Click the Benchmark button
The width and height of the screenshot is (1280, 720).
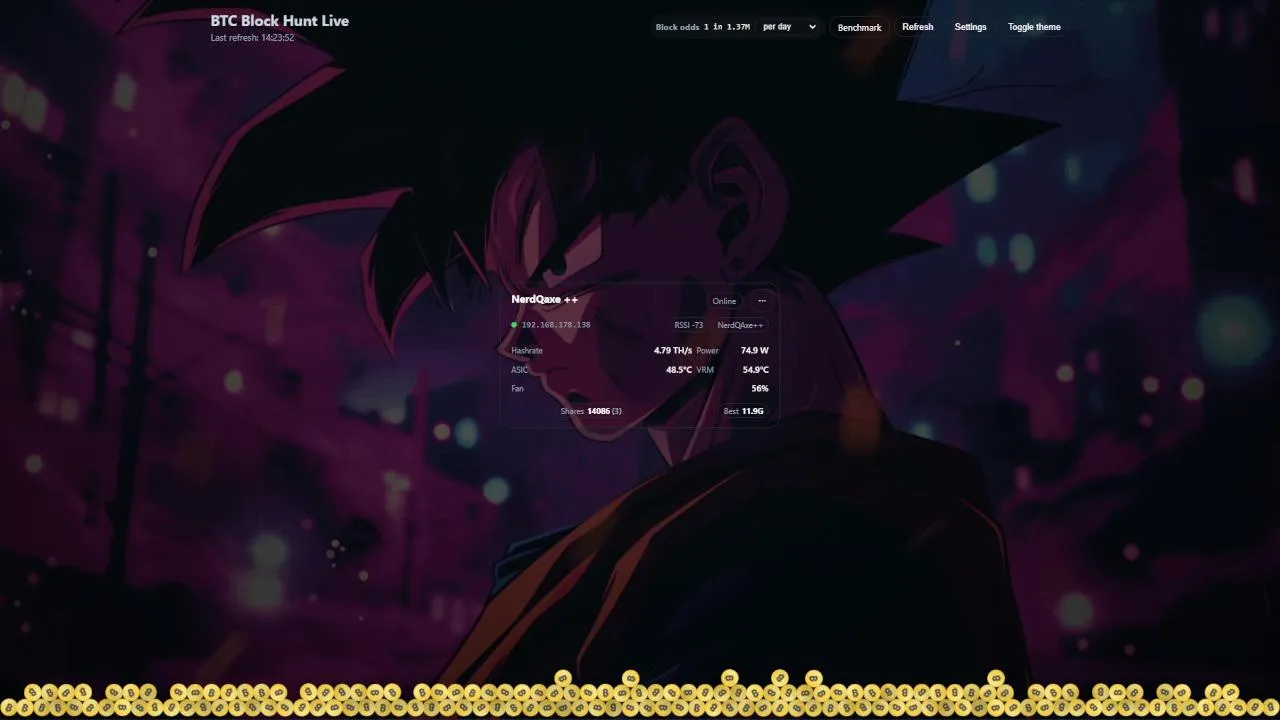pos(859,27)
